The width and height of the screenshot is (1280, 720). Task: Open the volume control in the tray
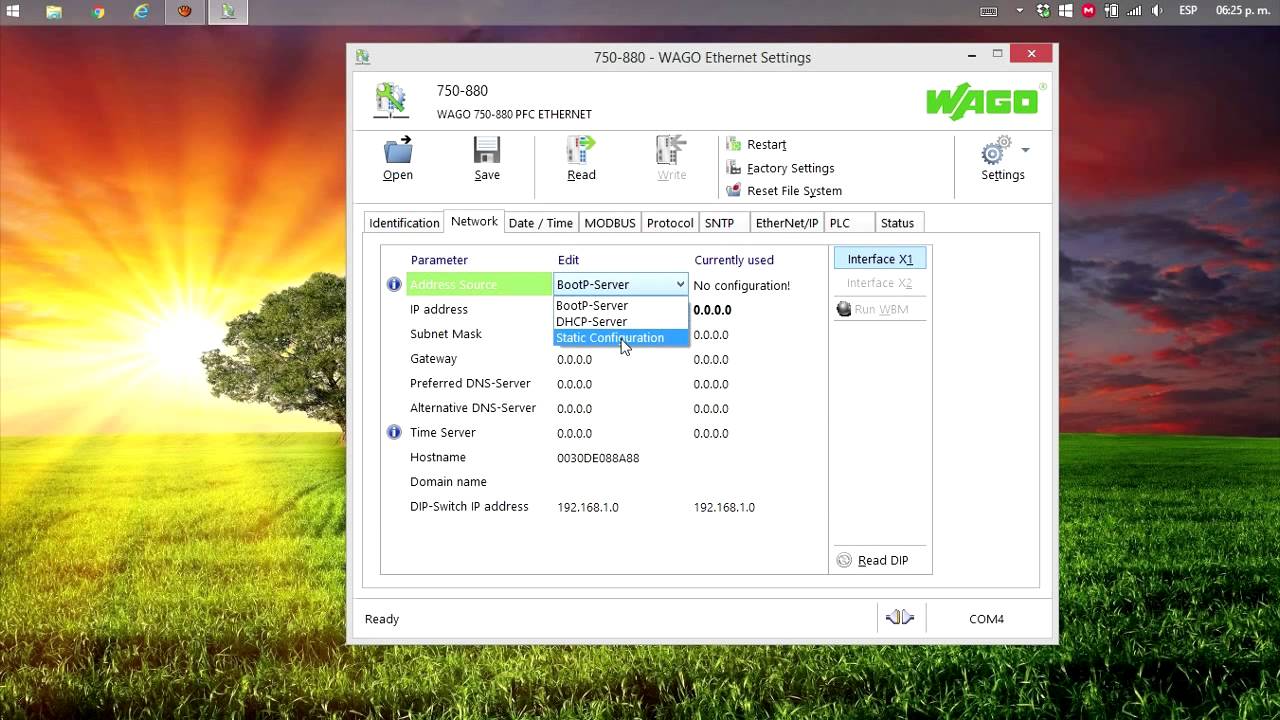1156,11
